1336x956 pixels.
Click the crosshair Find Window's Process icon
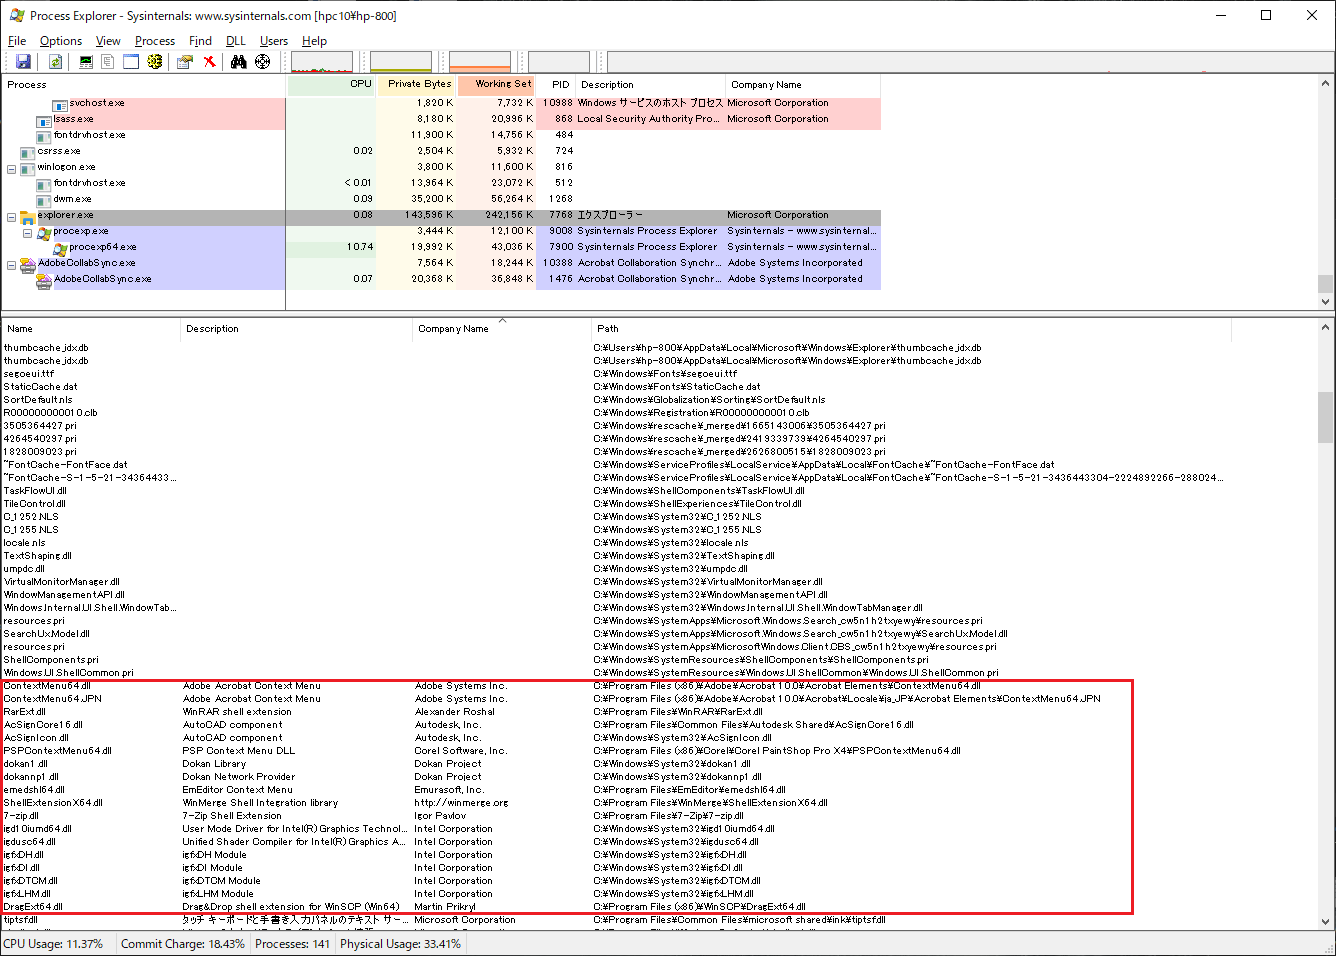click(262, 62)
